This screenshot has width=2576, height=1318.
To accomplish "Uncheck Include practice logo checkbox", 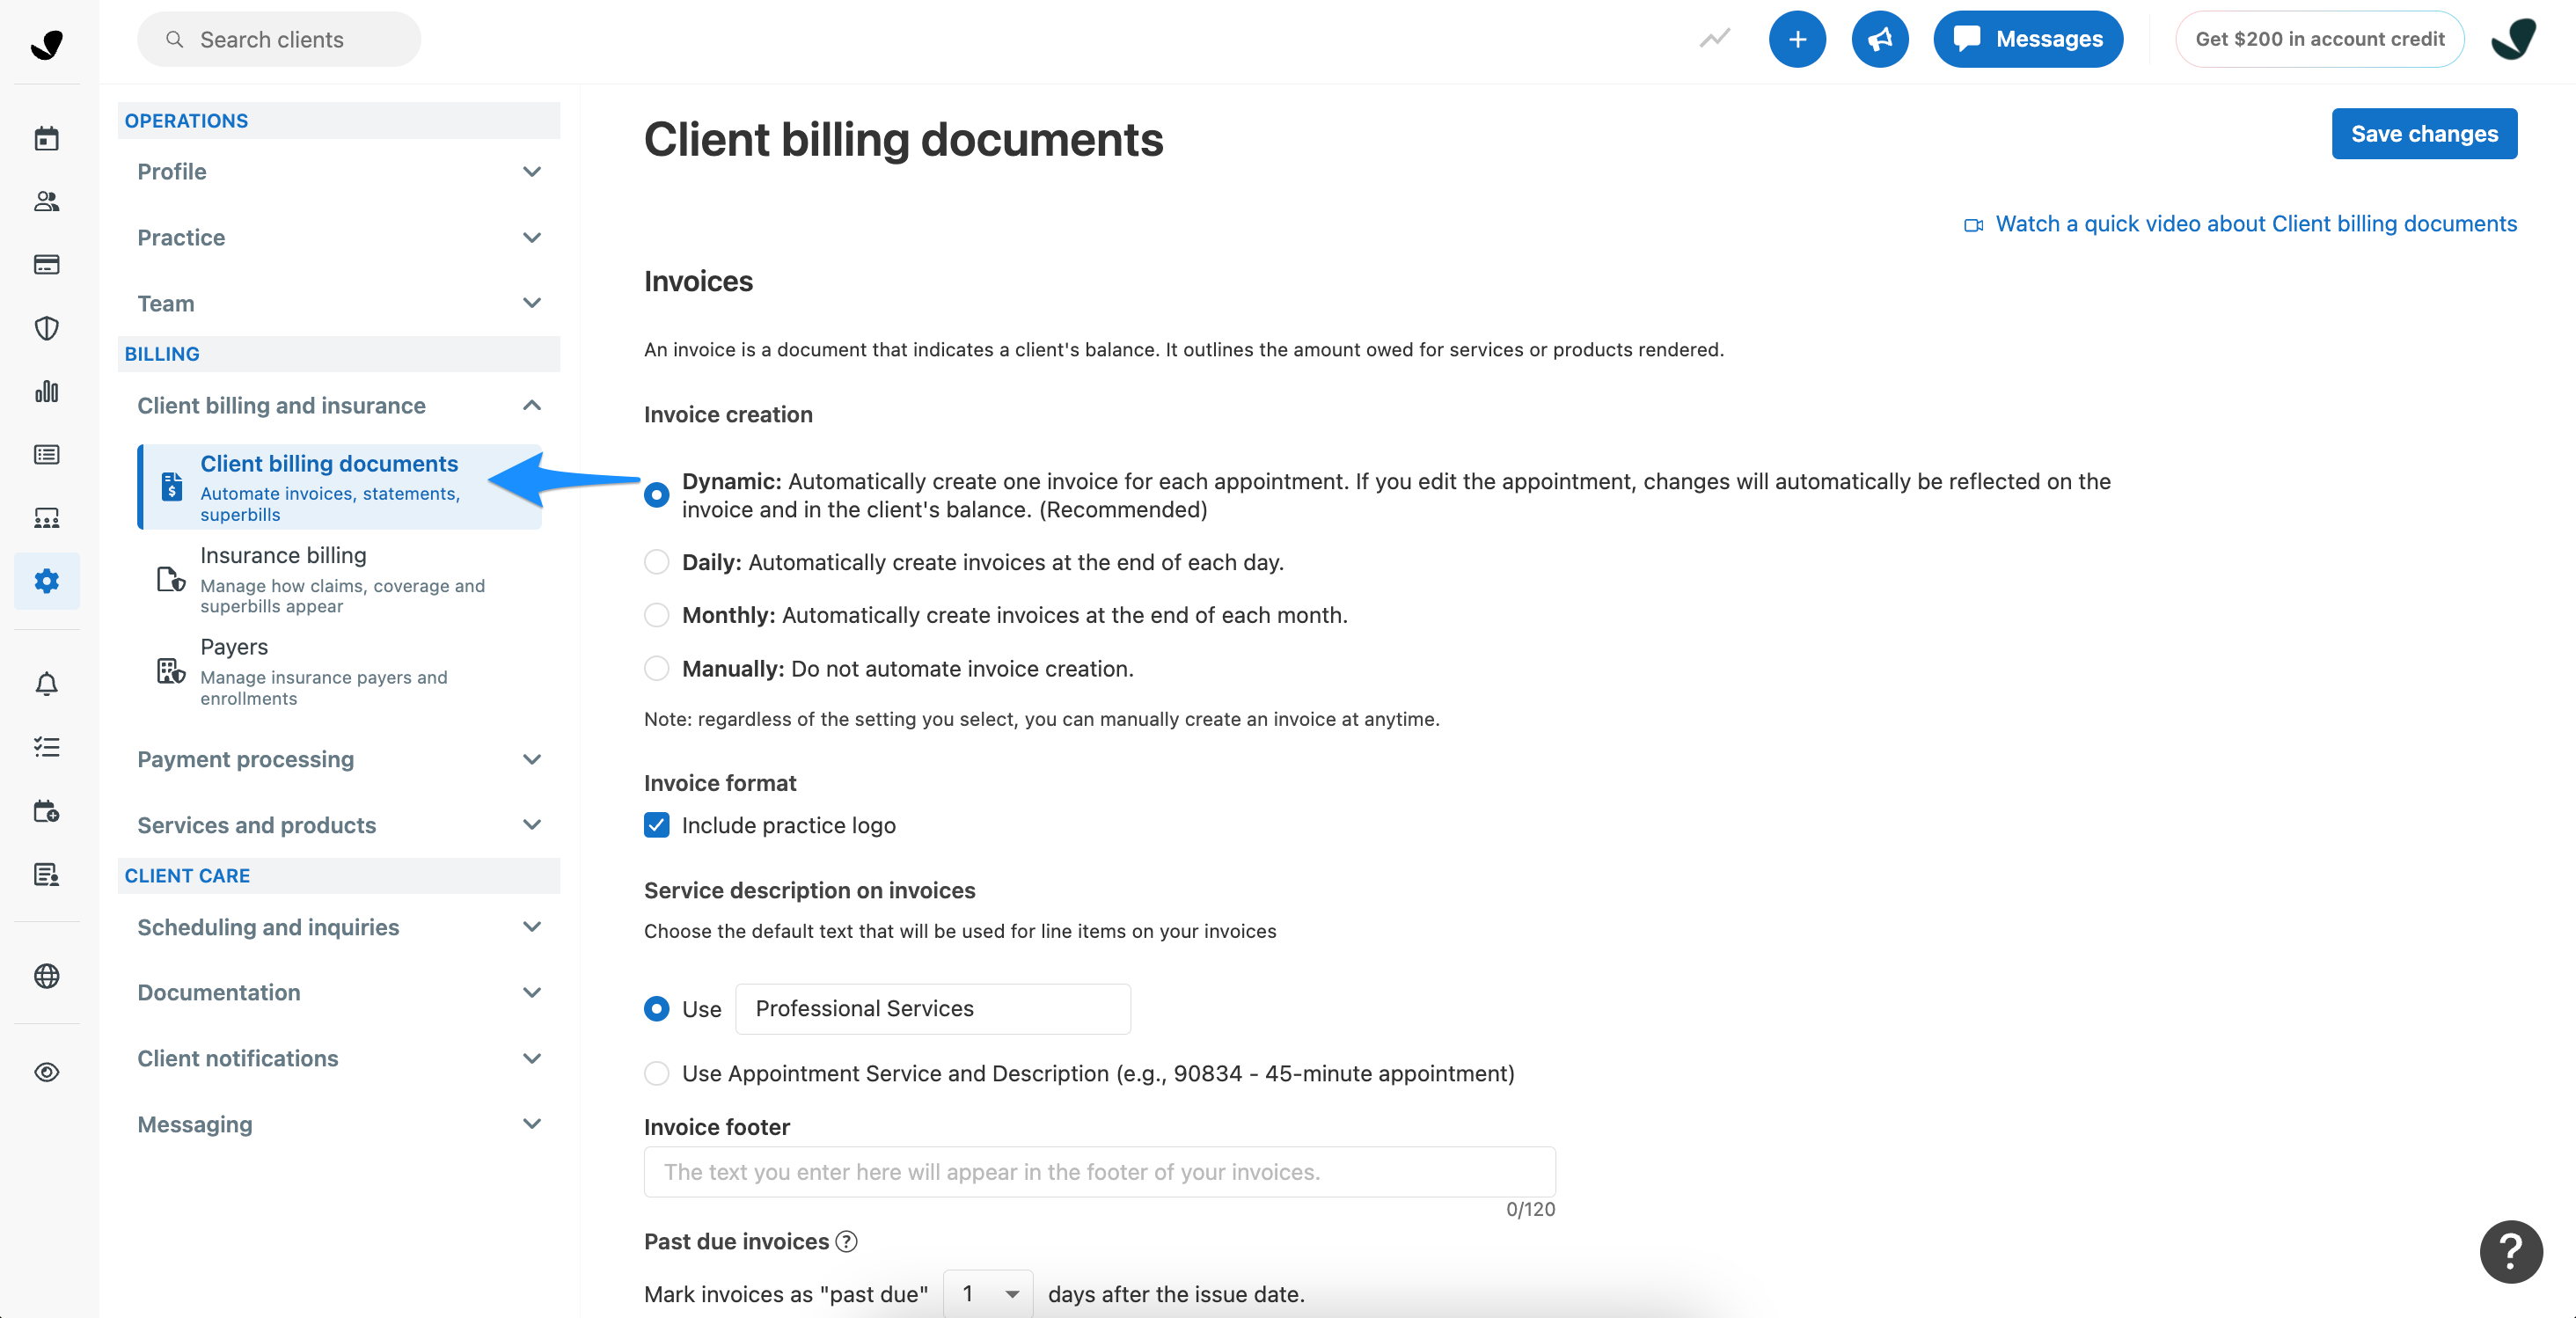I will [656, 825].
